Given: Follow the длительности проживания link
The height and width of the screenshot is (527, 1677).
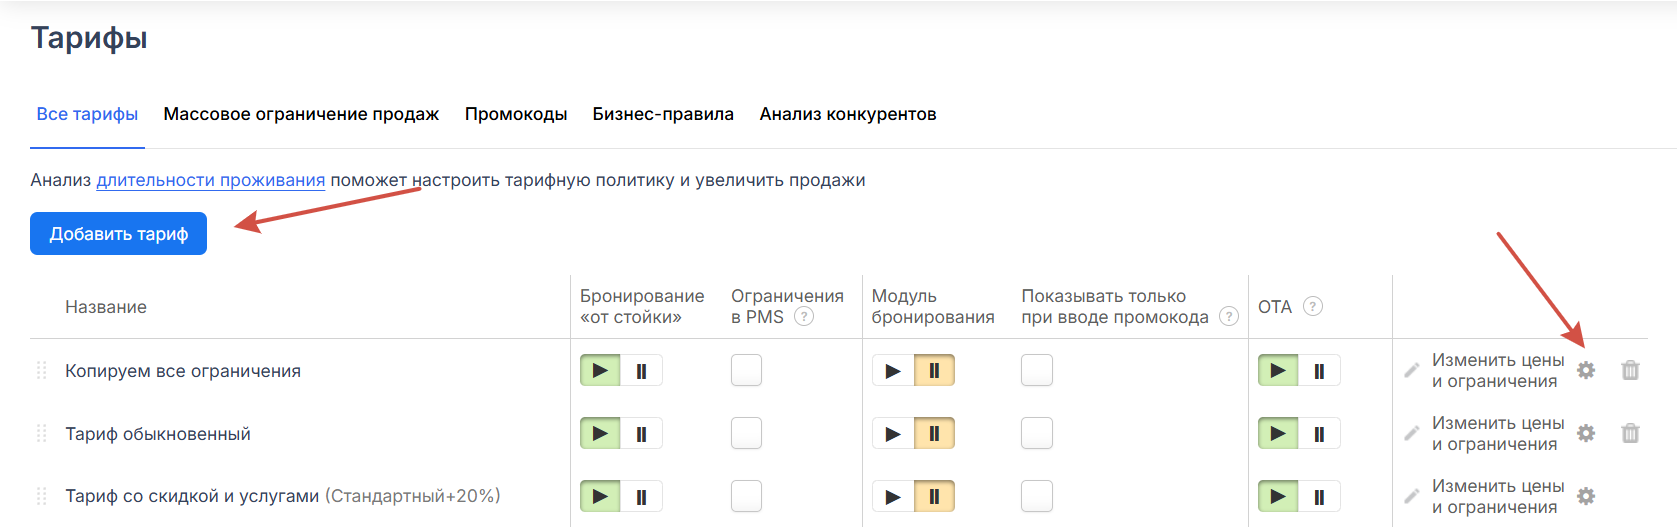Looking at the screenshot, I should (210, 180).
